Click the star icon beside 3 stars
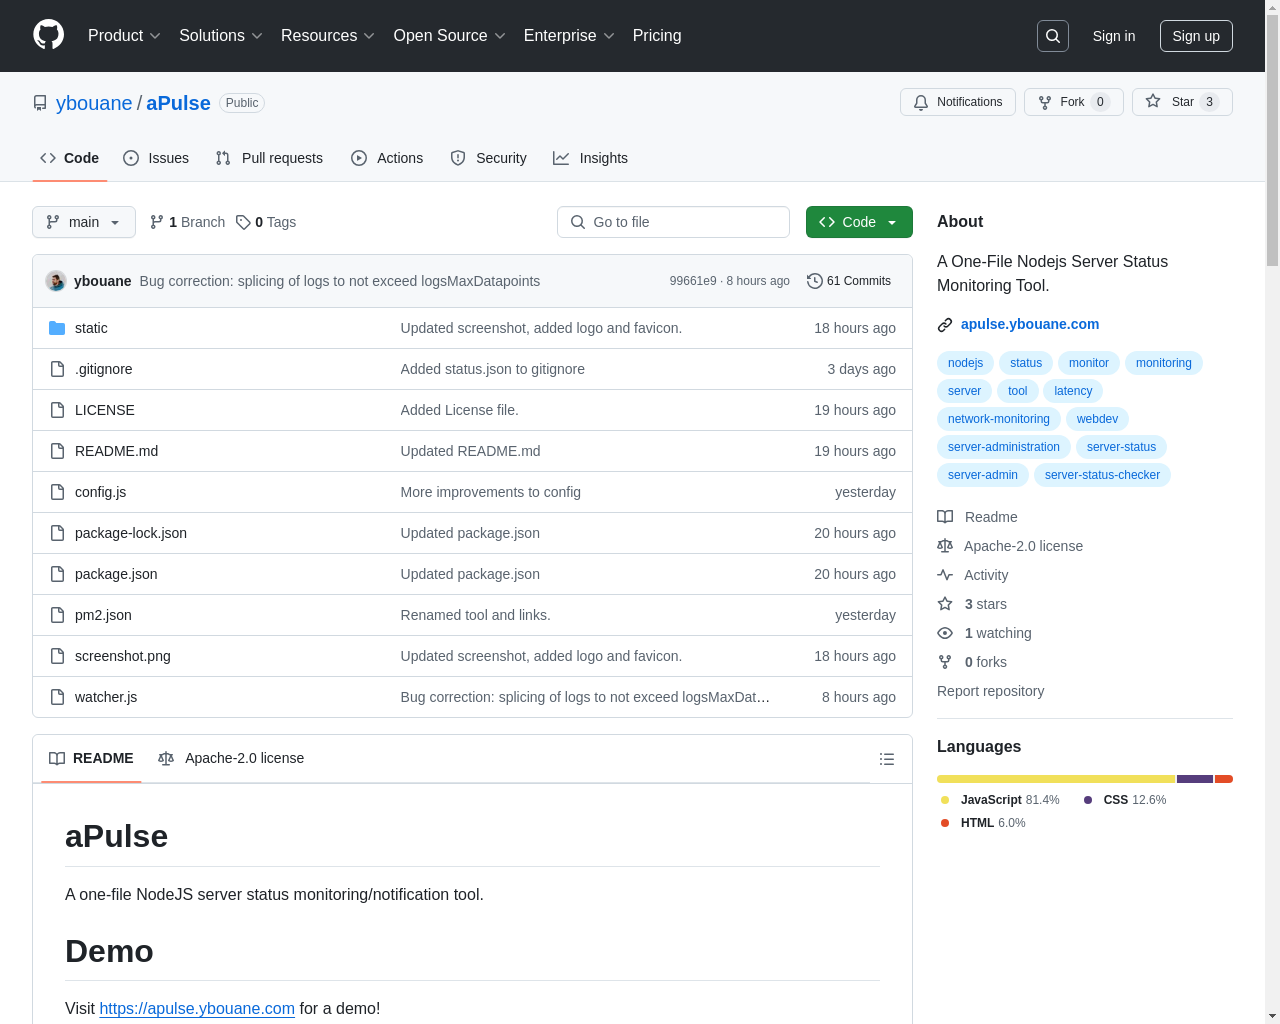This screenshot has height=1024, width=1280. tap(945, 604)
